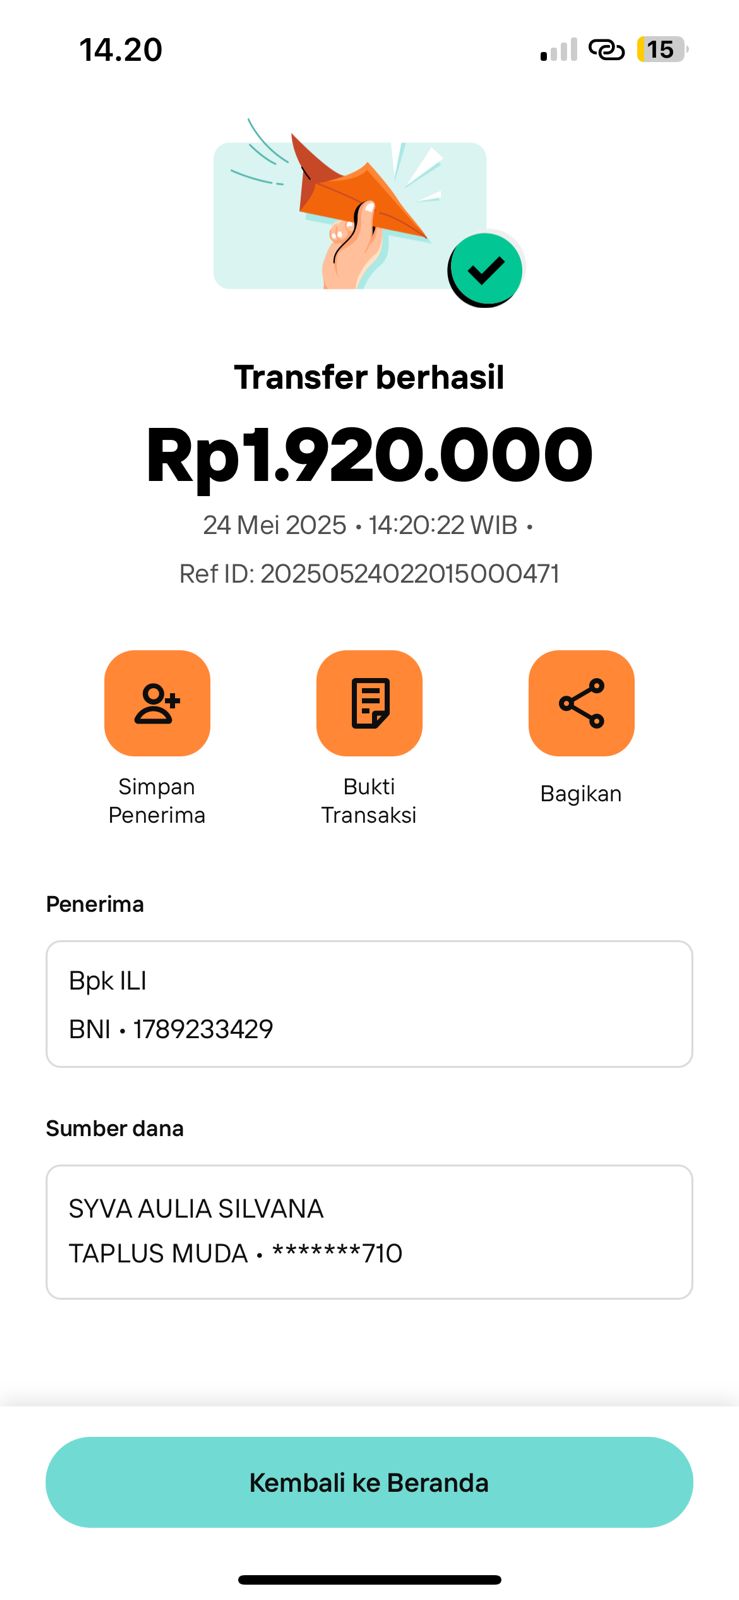The image size is (739, 1600).
Task: Tap the transaction date and time text
Action: tap(367, 525)
